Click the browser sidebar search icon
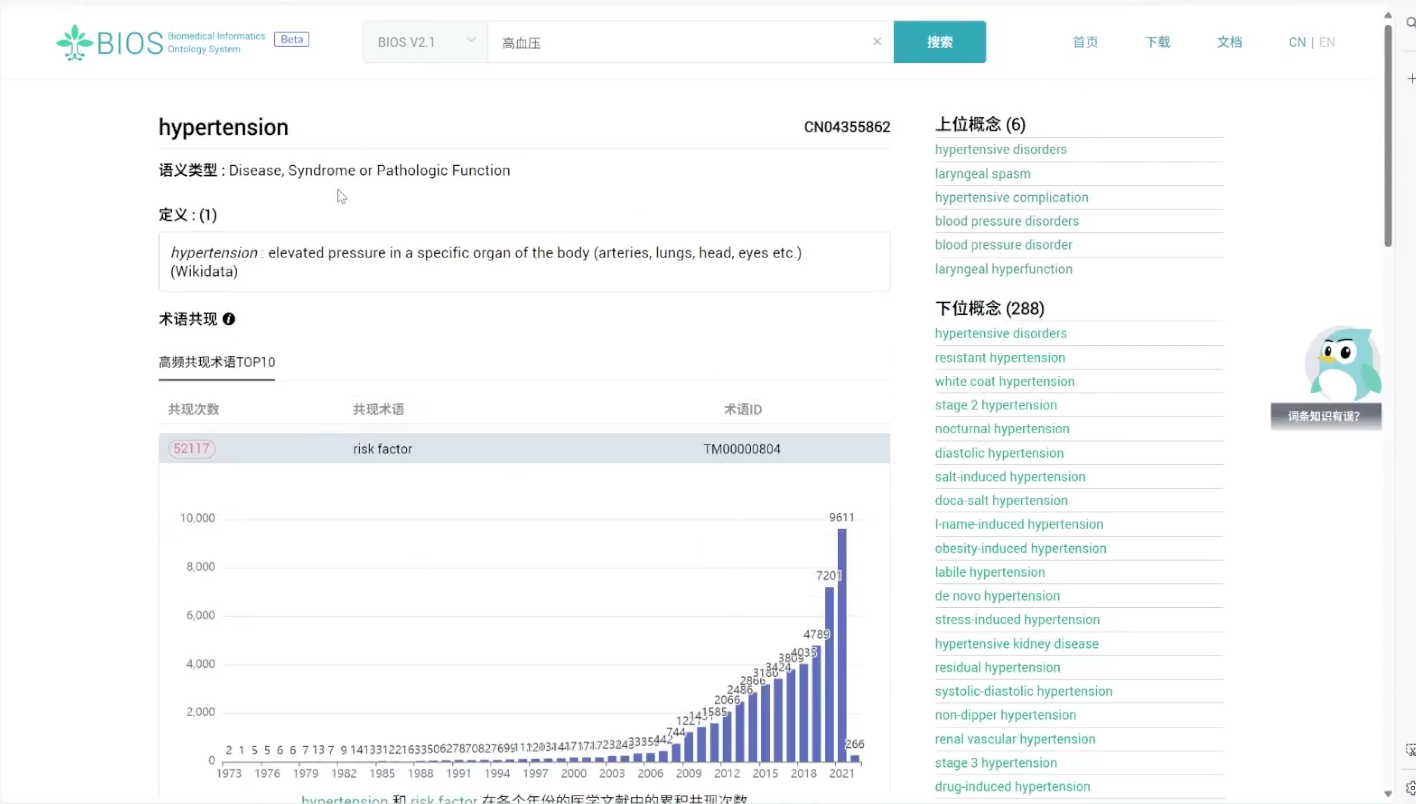Viewport: 1416px width, 804px height. click(1410, 15)
